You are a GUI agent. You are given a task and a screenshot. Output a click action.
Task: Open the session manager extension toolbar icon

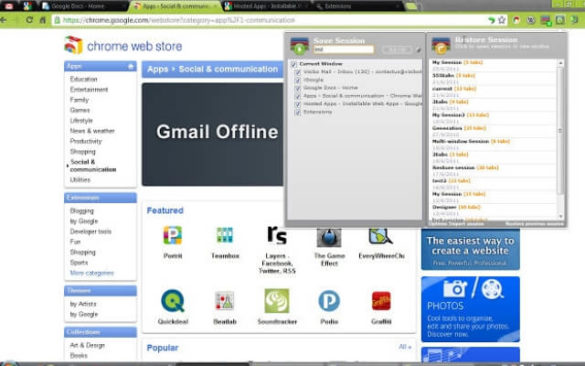(546, 20)
